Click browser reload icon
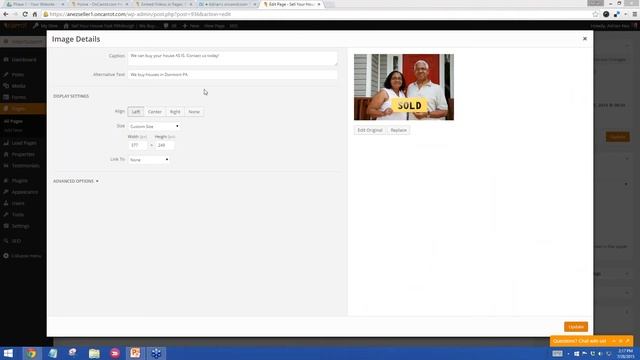This screenshot has width=640, height=360. pyautogui.click(x=25, y=14)
